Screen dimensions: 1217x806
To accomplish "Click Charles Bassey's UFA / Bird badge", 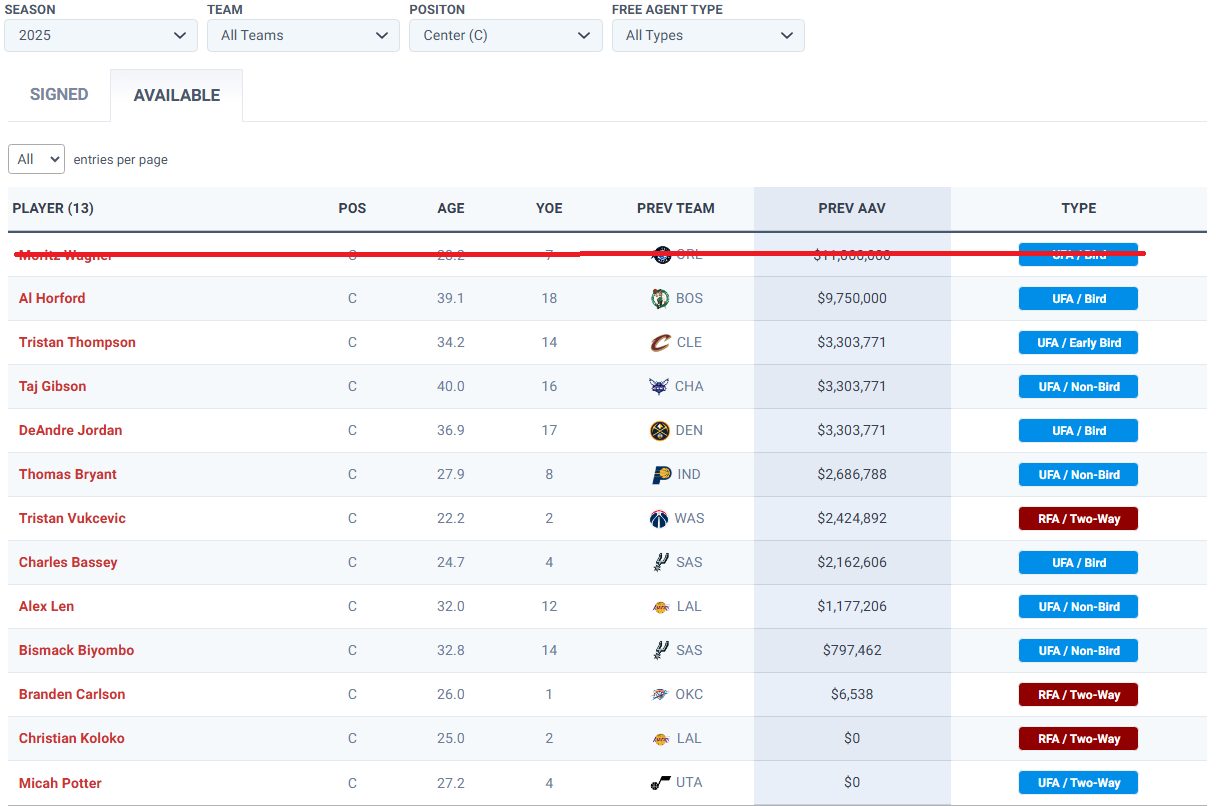I will coord(1078,562).
